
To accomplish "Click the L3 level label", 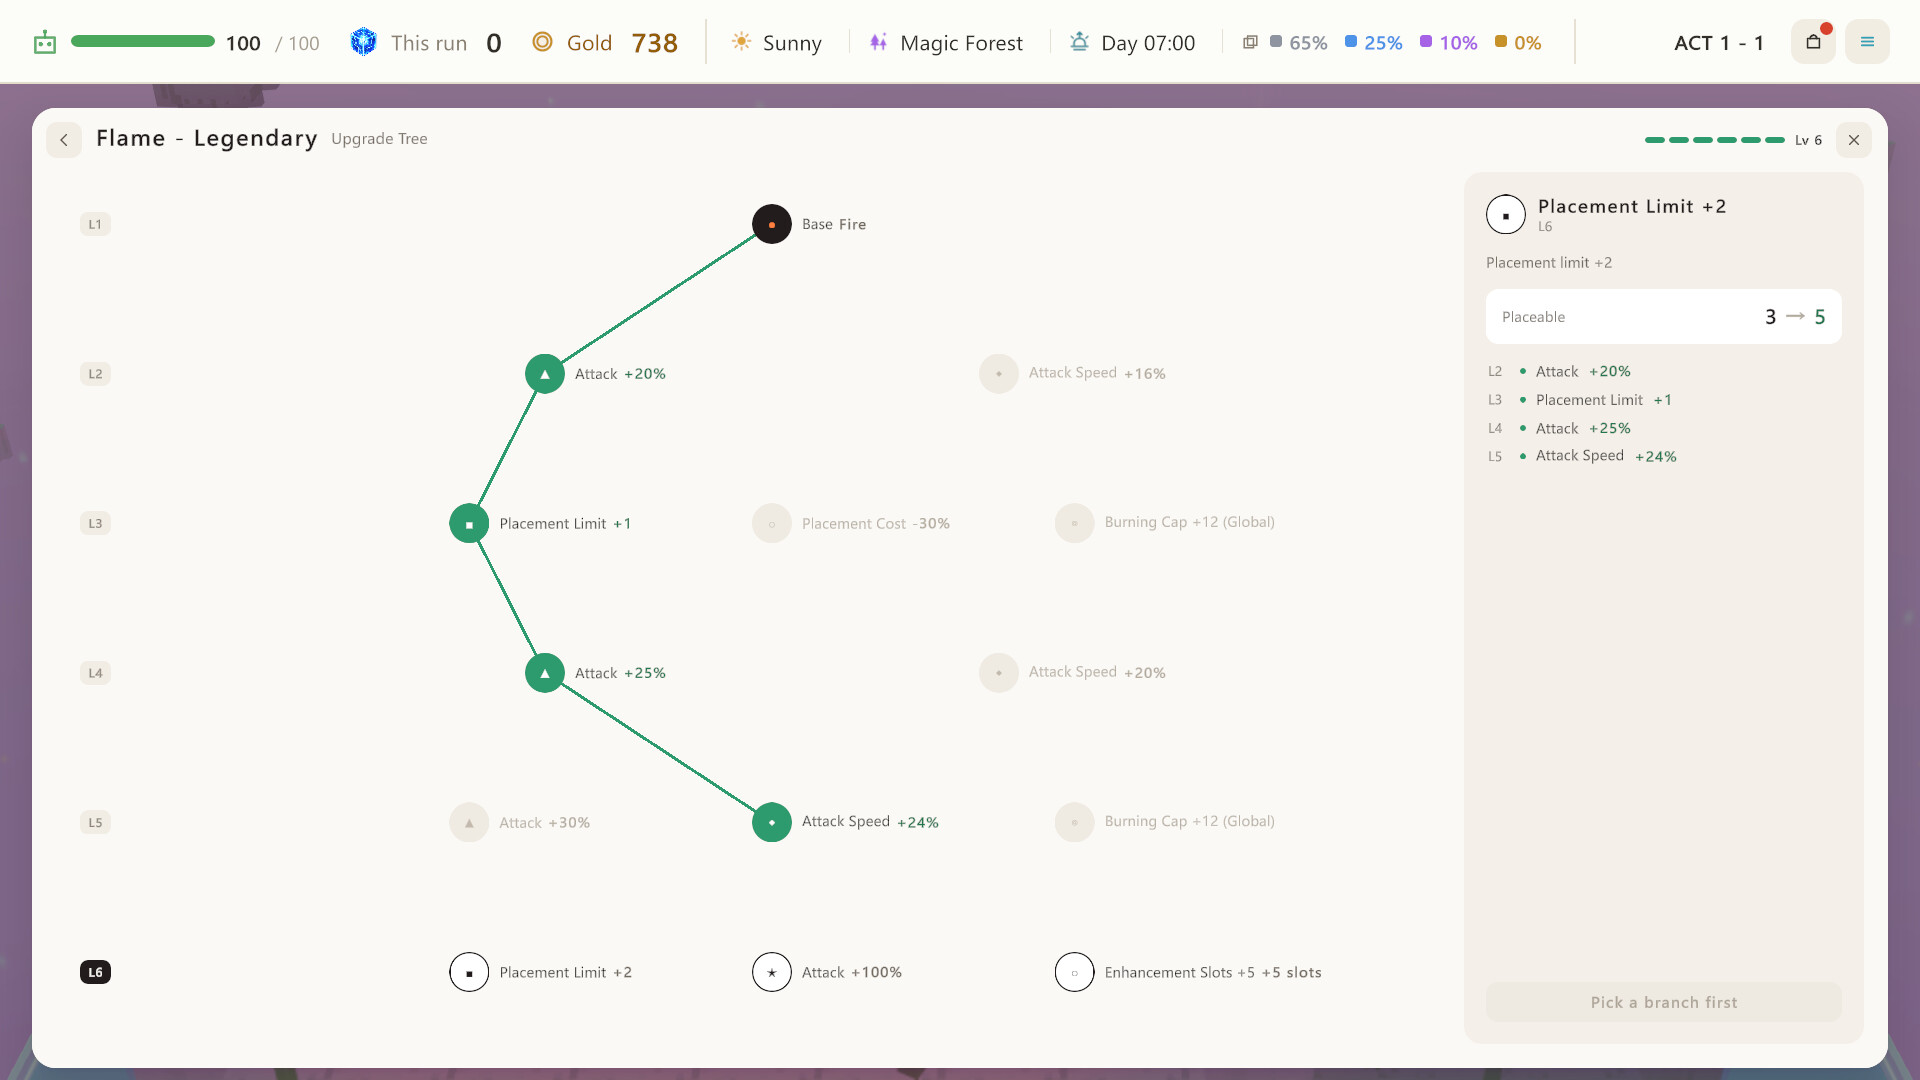I will point(95,523).
